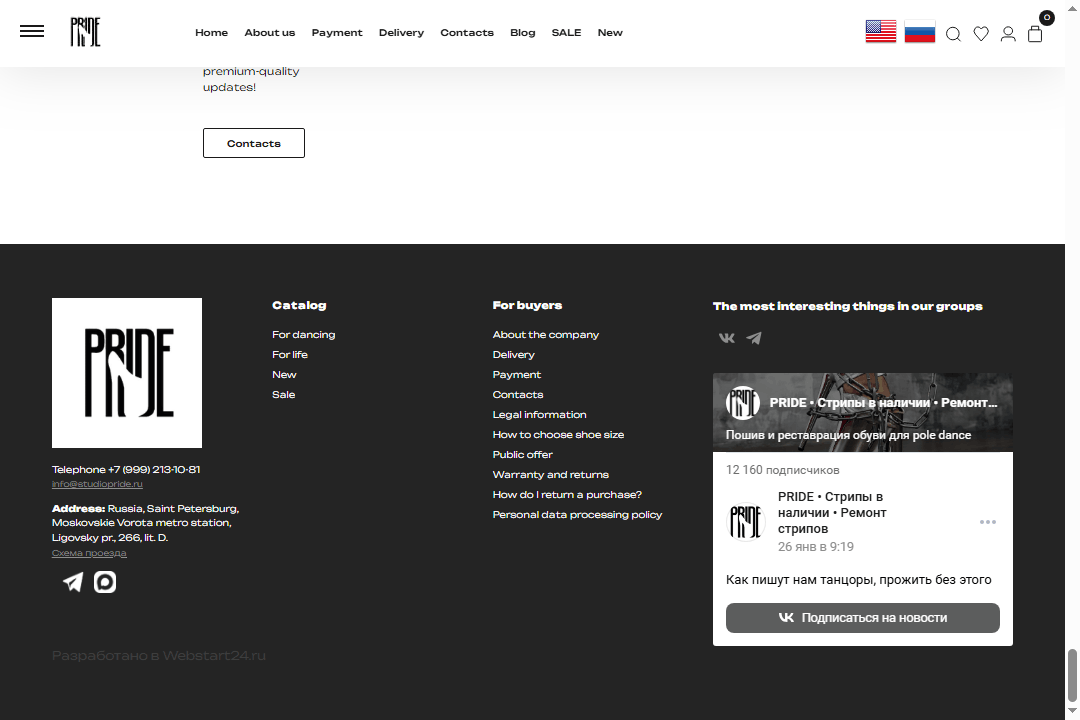Open the hamburger menu icon

pos(32,32)
